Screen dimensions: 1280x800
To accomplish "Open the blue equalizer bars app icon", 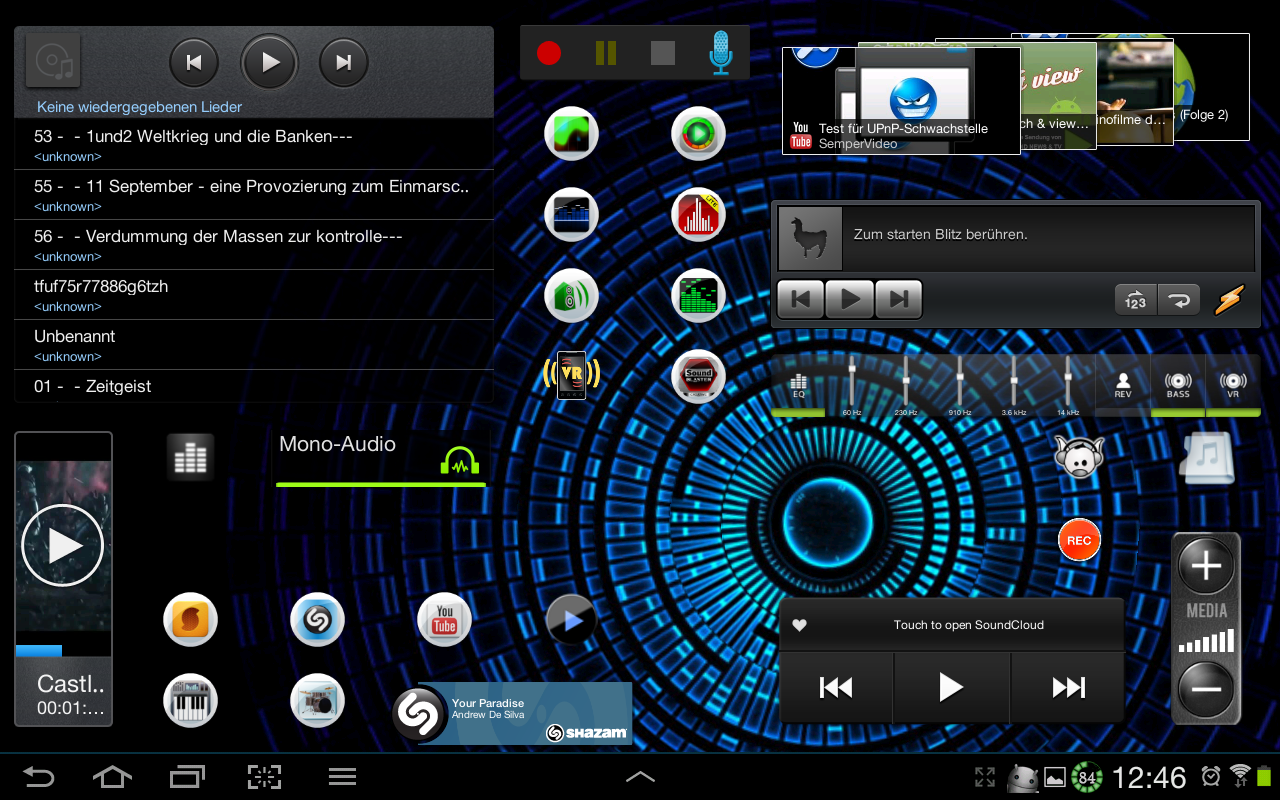I will click(x=571, y=214).
